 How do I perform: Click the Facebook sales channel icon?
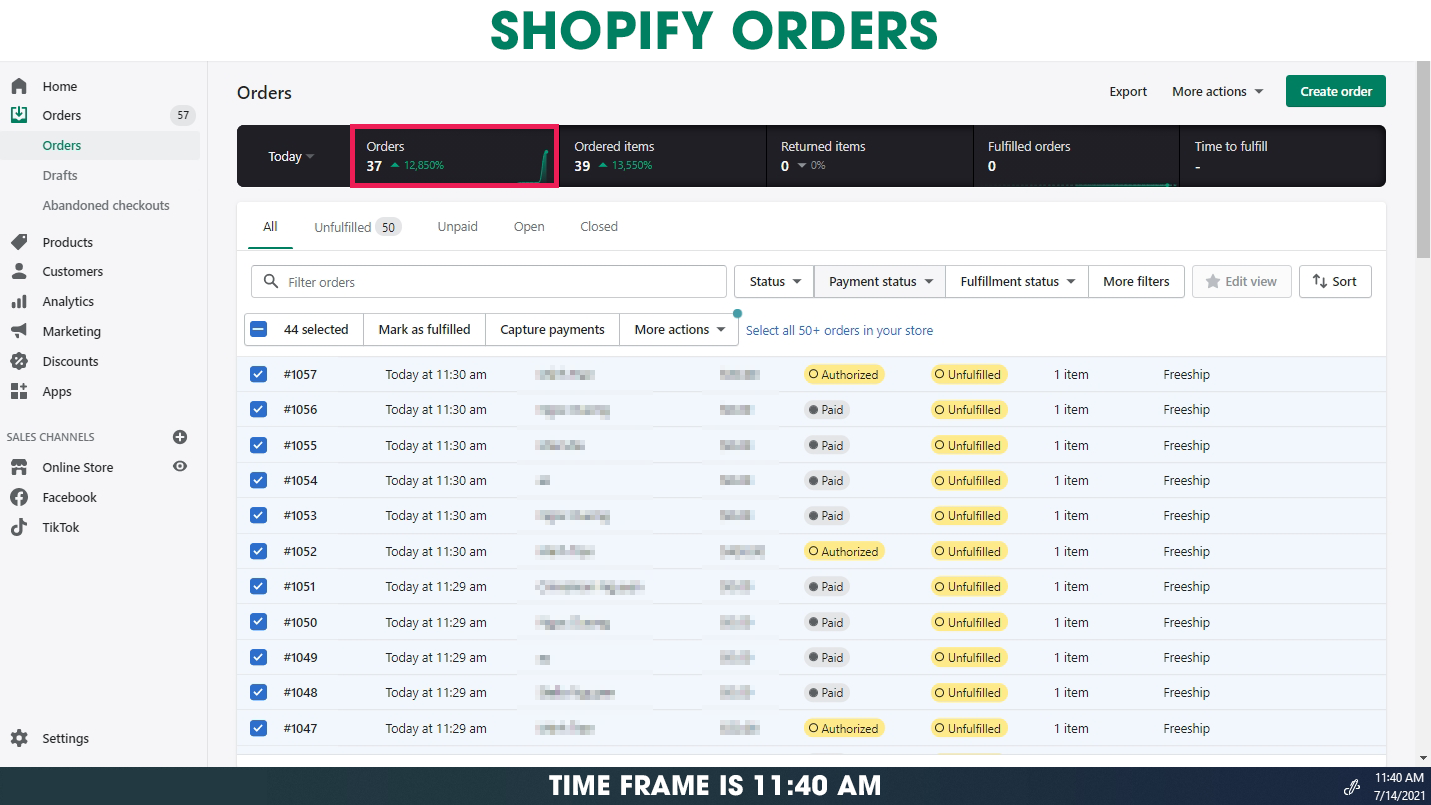[19, 497]
